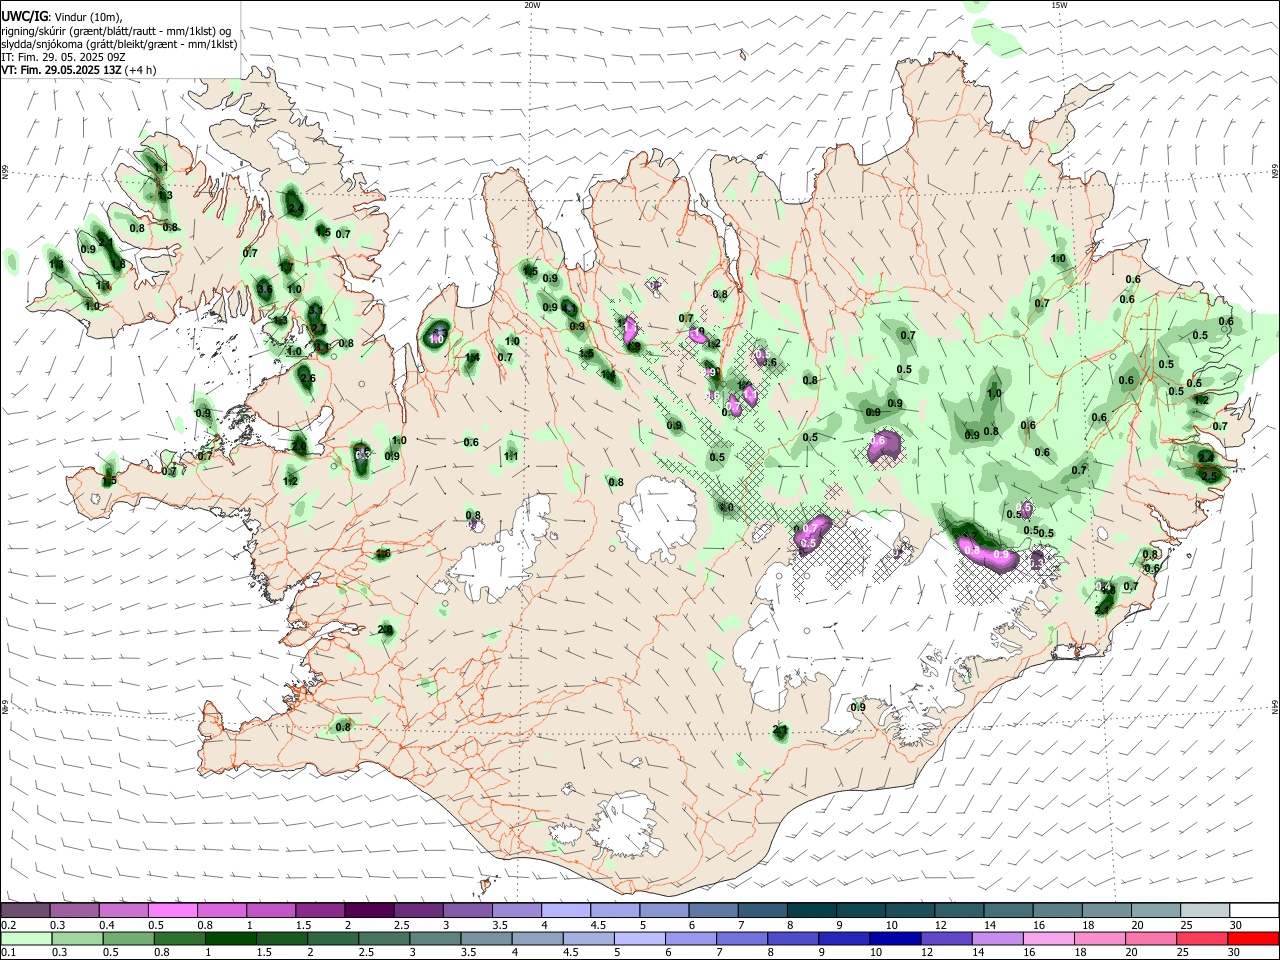
Task: Pick the darkest purple swatch labeled 2
Action: click(x=369, y=910)
